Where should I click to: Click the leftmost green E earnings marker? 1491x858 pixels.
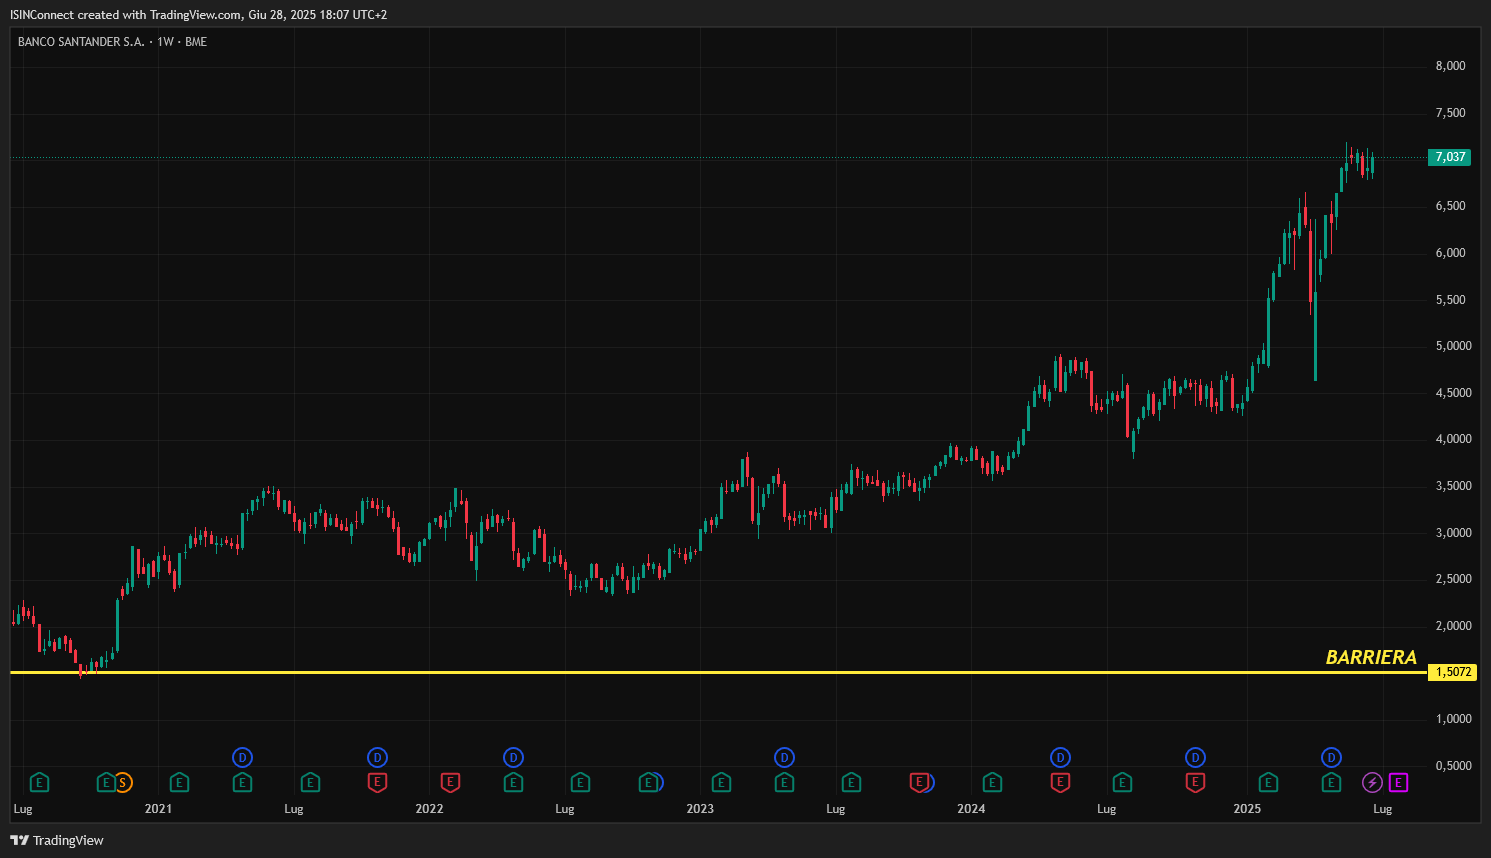(x=39, y=783)
